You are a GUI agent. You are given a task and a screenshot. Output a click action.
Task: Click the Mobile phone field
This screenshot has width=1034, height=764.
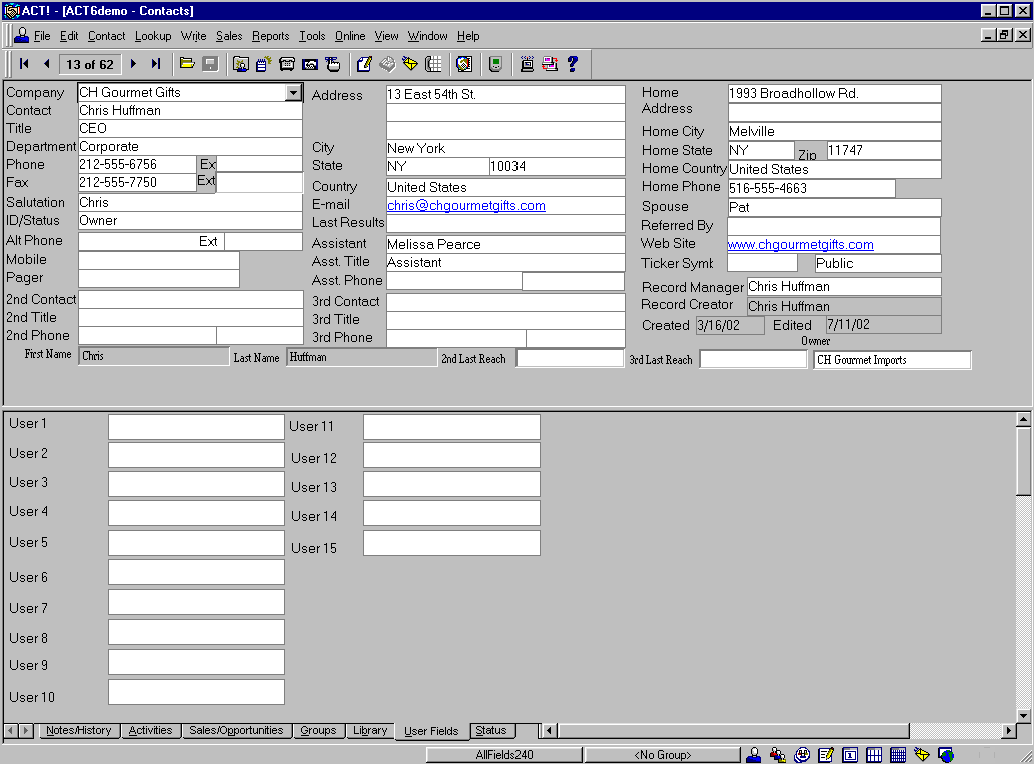point(159,260)
